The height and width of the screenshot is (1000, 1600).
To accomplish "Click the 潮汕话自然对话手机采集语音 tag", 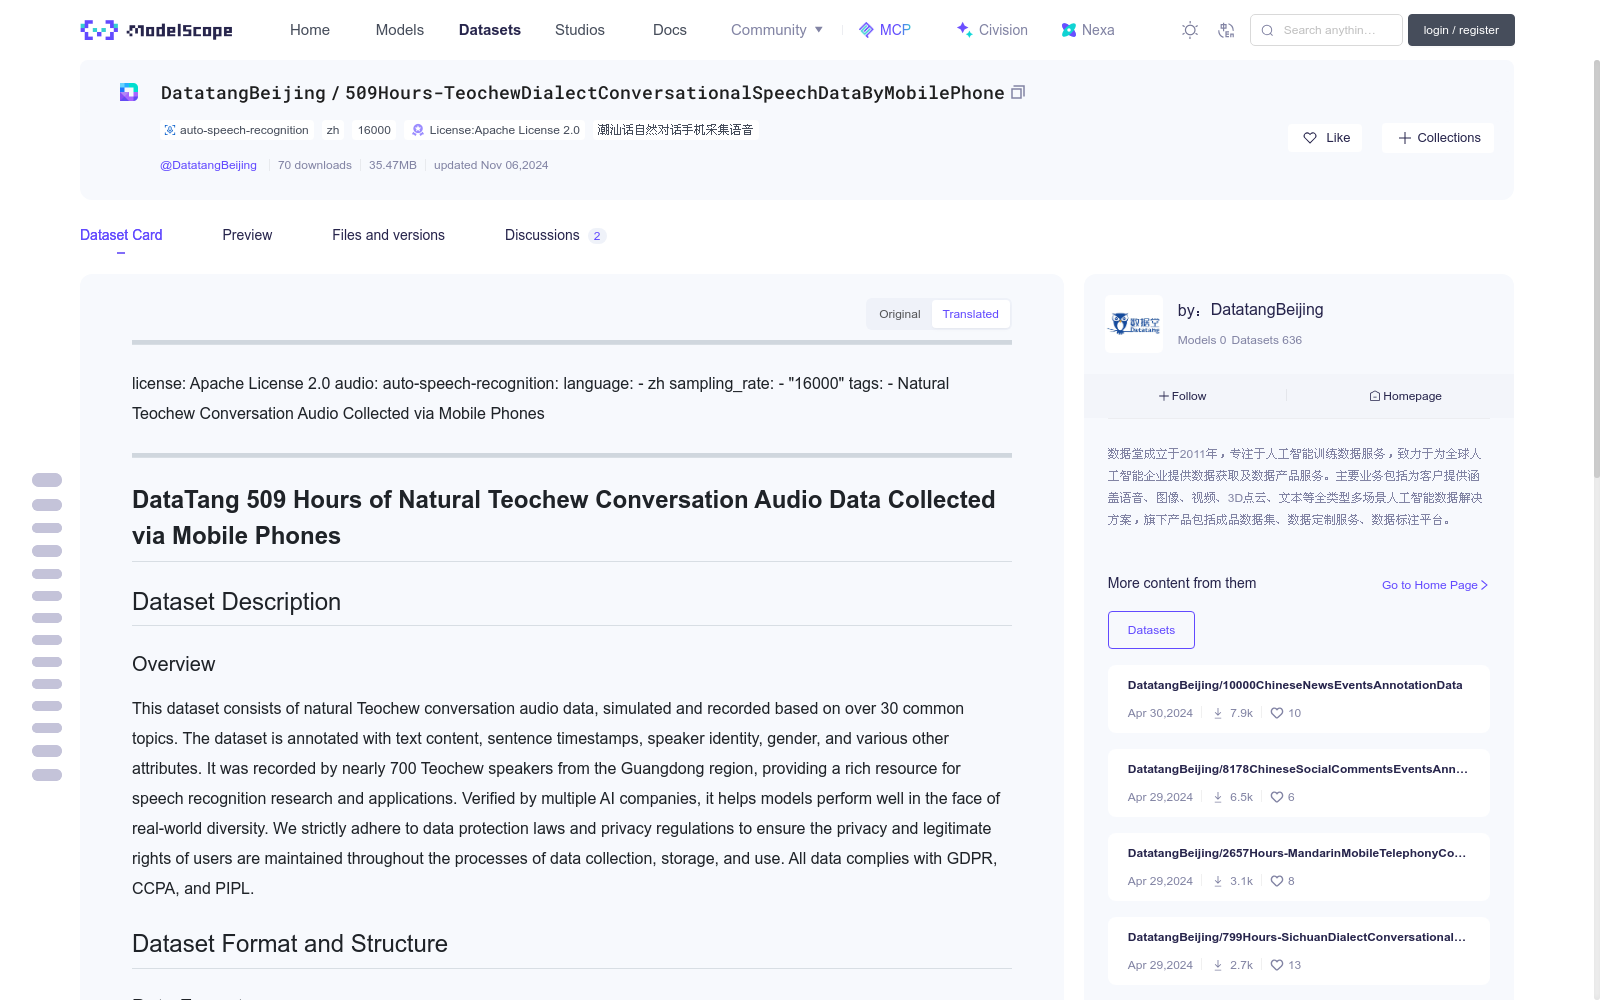I will pos(675,130).
